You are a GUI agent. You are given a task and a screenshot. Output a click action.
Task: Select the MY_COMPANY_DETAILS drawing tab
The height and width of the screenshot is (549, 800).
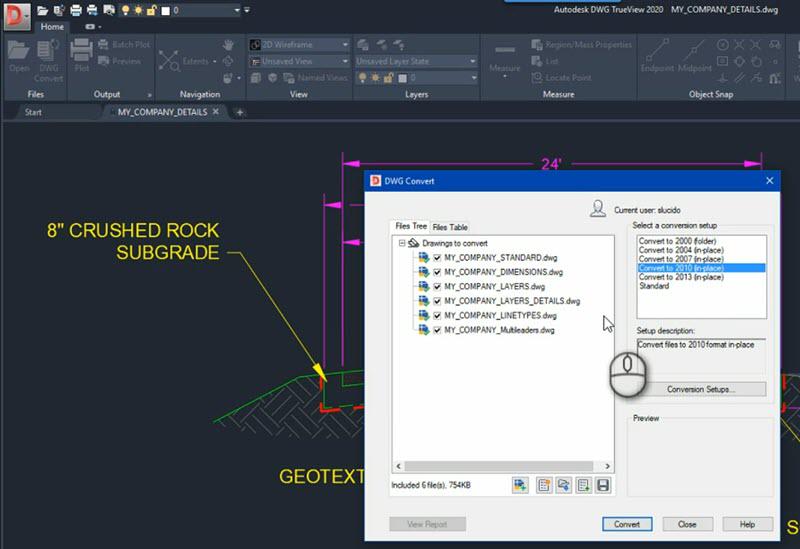point(162,112)
